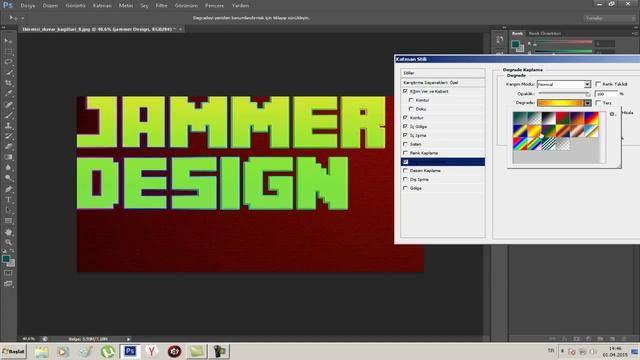Viewport: 640px width, 360px height.
Task: Open Yandex browser from the taskbar
Action: 152,351
